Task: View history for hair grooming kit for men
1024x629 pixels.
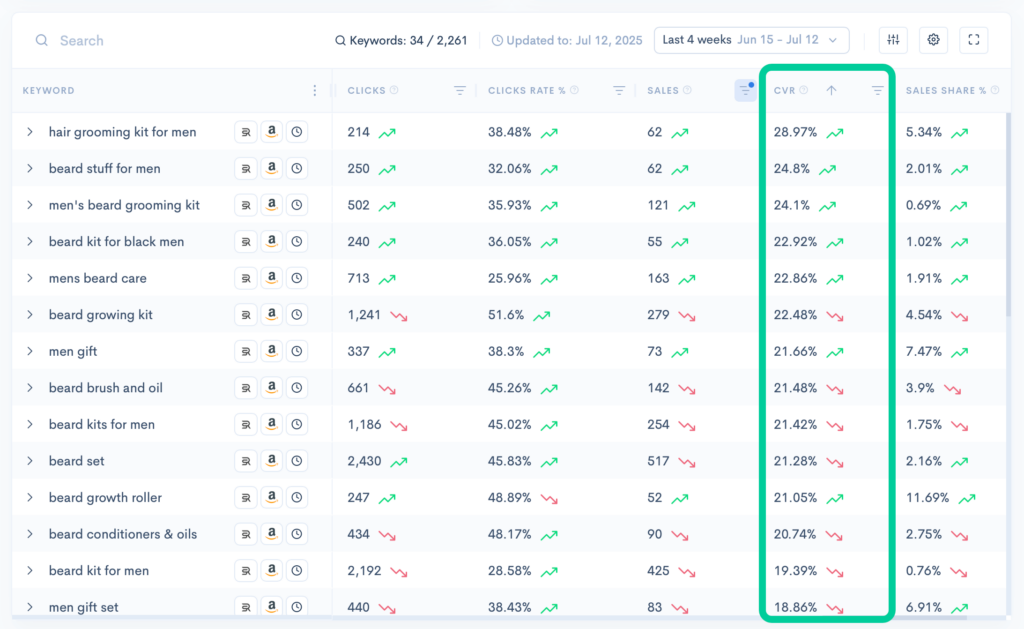Action: click(296, 132)
